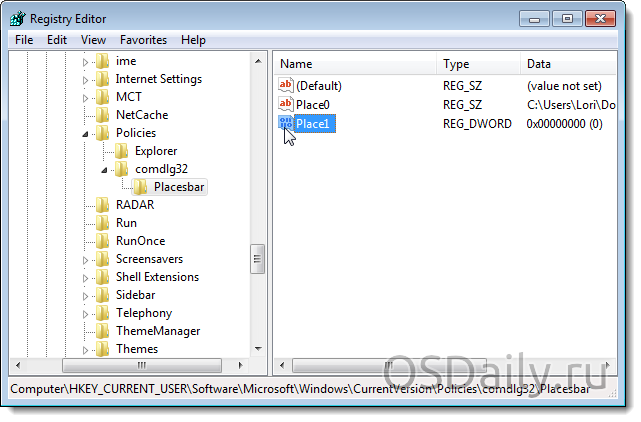Click the comdlg32 folder icon
This screenshot has width=641, height=422.
click(122, 169)
